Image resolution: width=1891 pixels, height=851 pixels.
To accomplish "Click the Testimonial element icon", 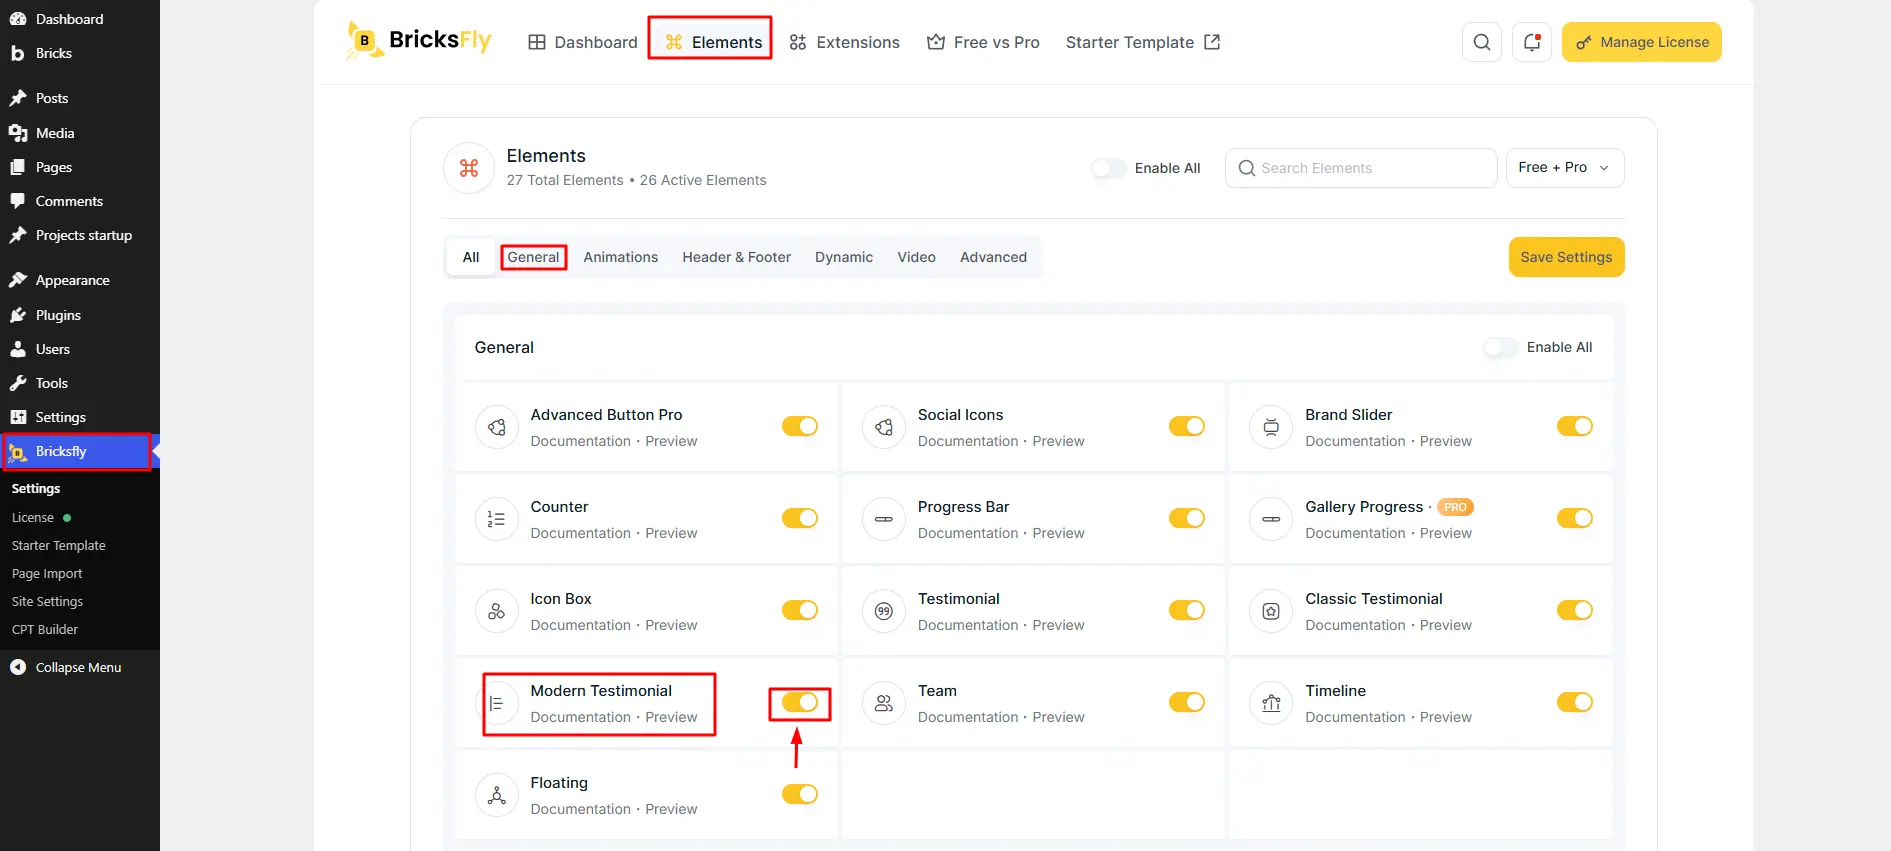I will point(884,611).
